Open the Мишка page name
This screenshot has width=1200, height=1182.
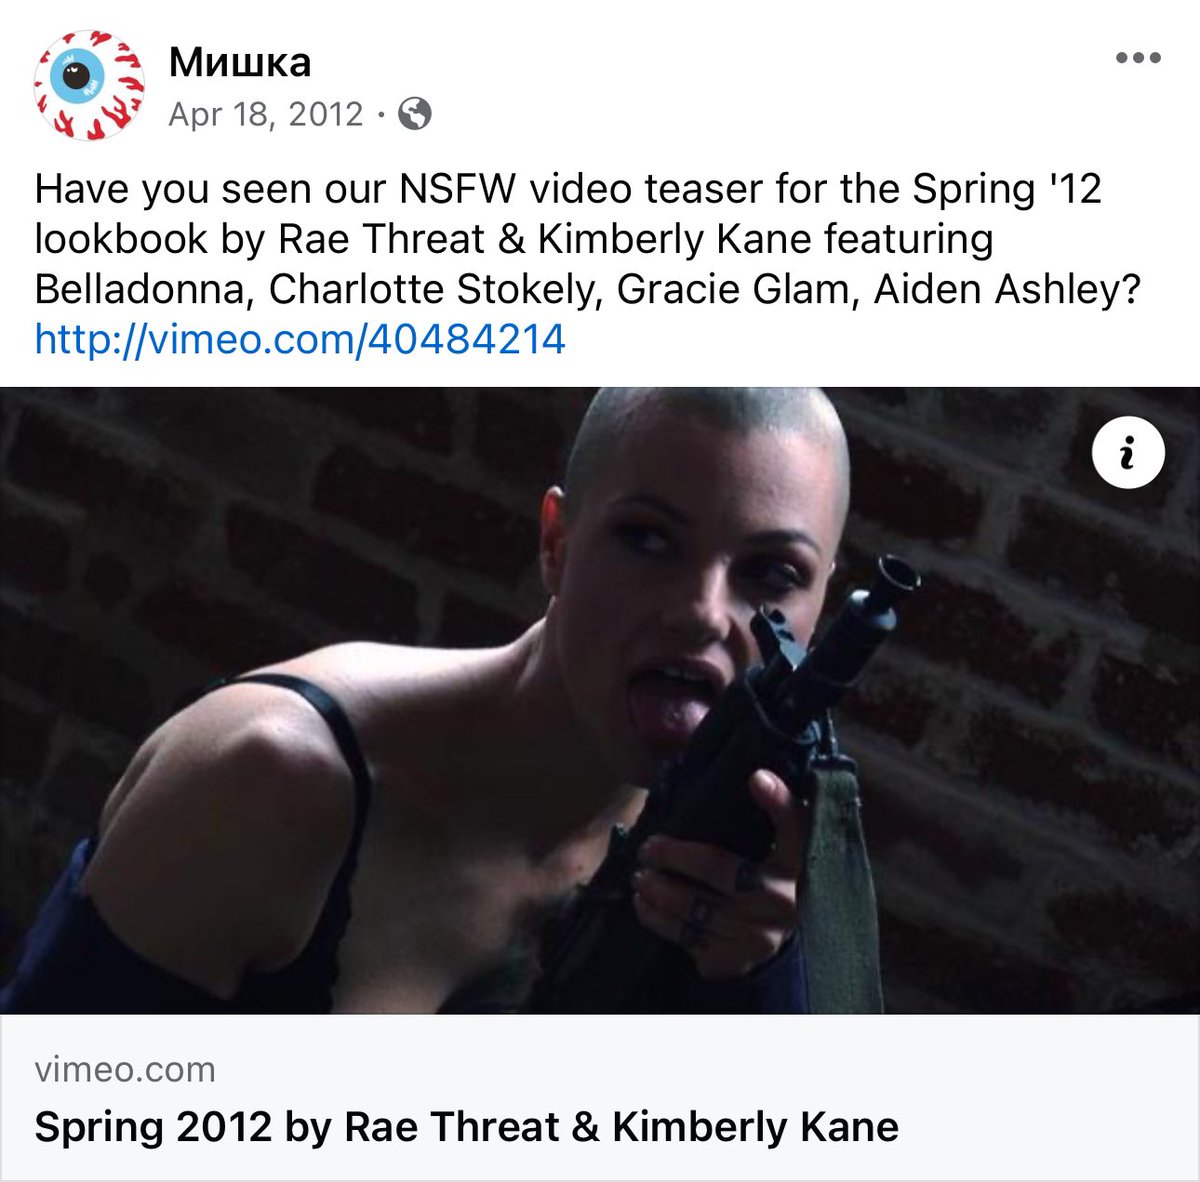tap(240, 62)
